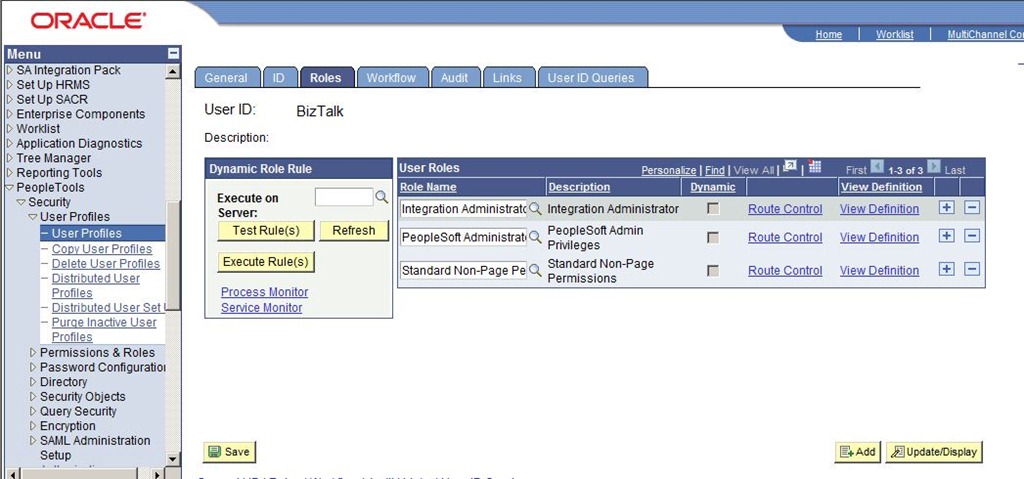
Task: Add row after Integration Administrator role
Action: coord(946,208)
